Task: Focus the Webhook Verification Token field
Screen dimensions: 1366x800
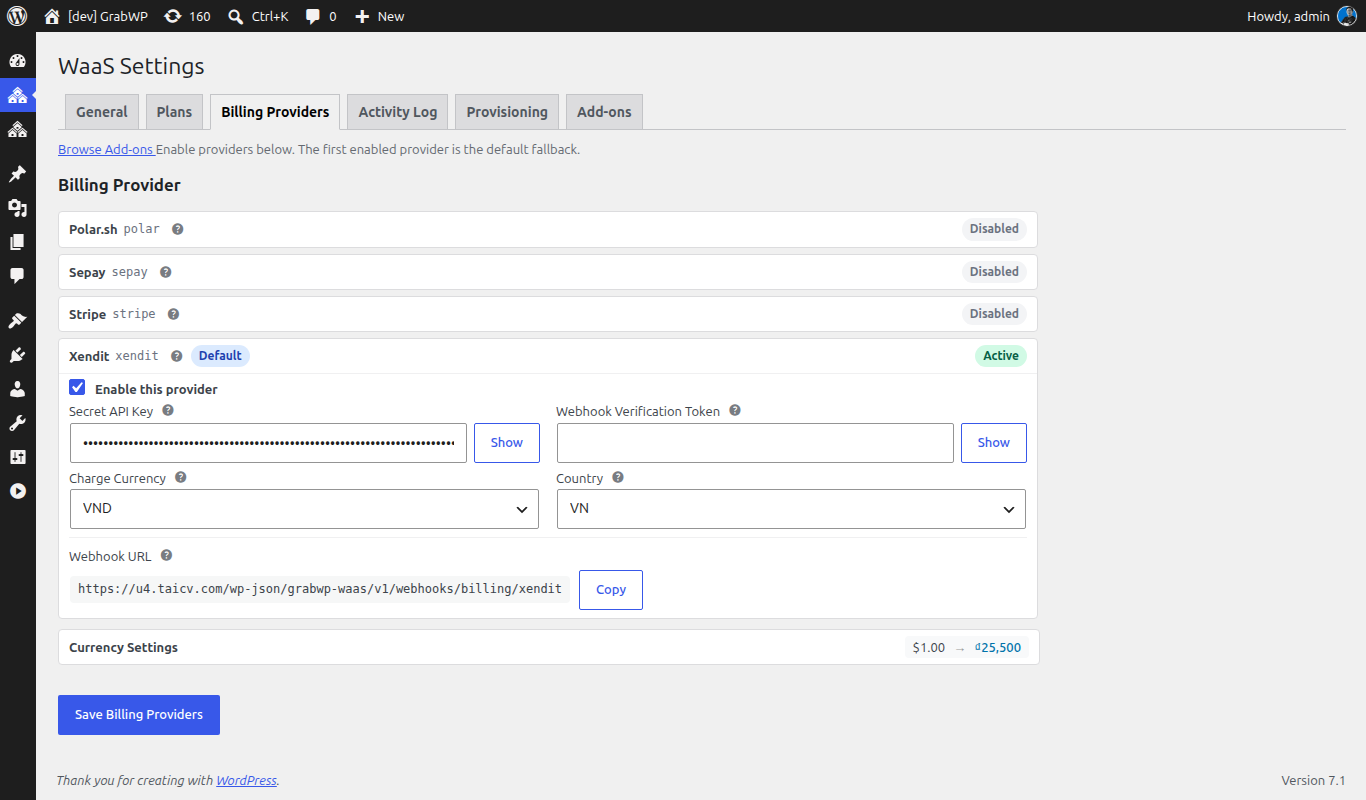Action: pos(755,443)
